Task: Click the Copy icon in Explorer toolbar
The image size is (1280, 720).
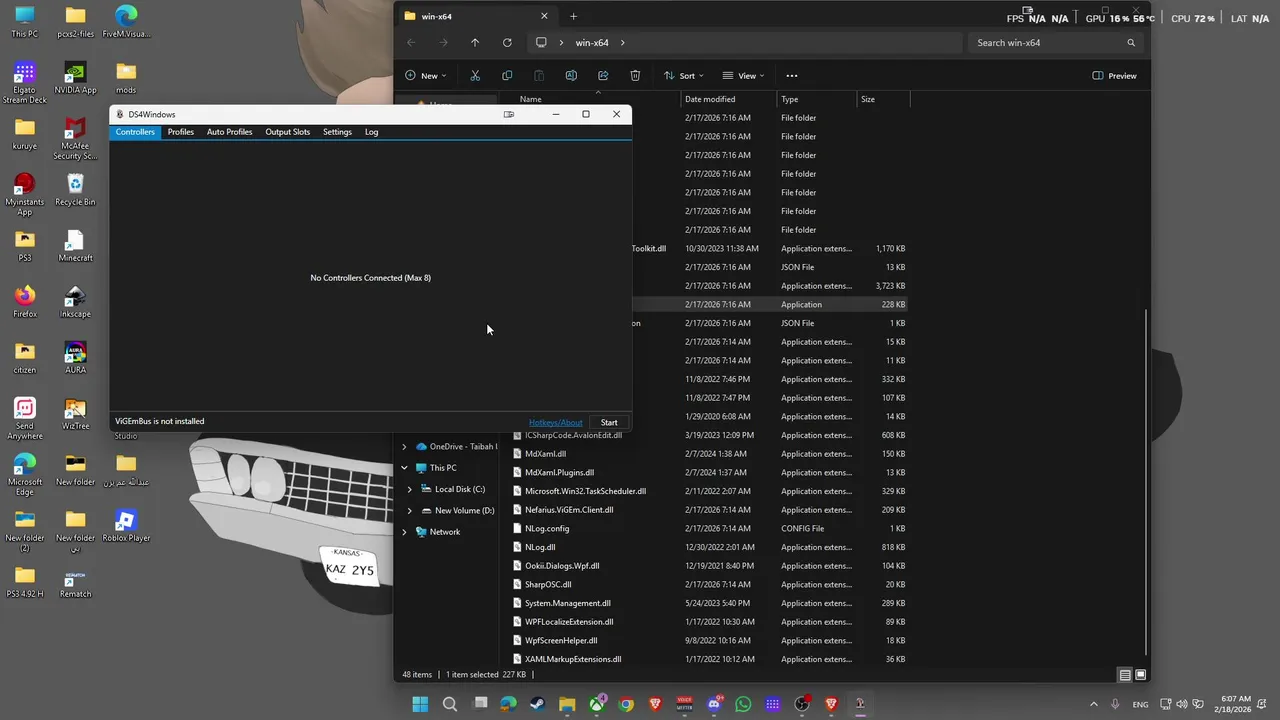Action: tap(507, 76)
